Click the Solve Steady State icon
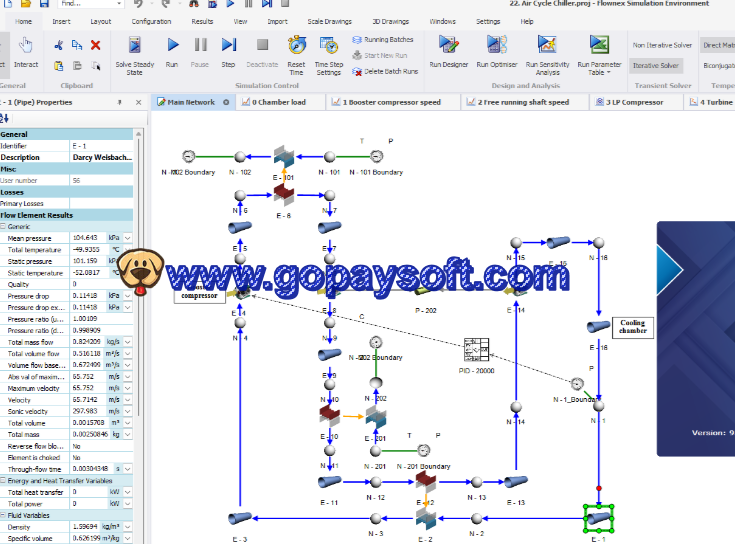The image size is (735, 544). pos(135,45)
